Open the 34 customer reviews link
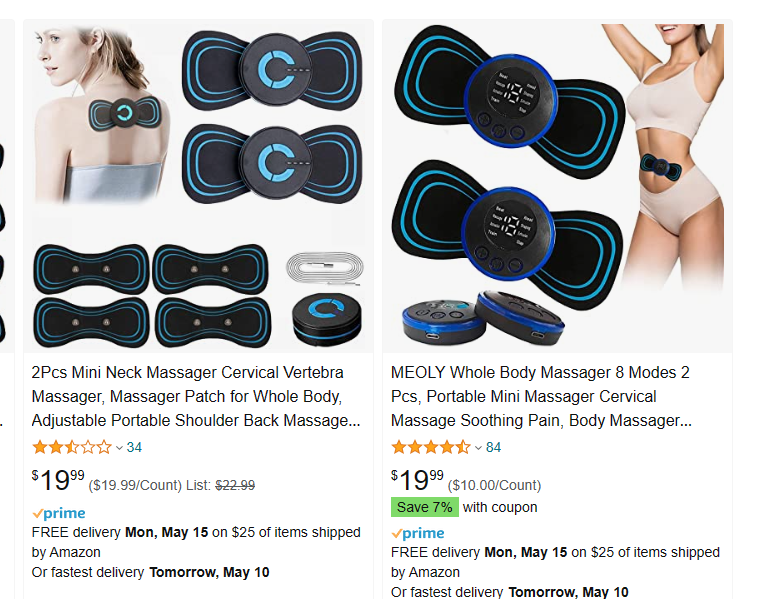757x599 pixels. coord(134,447)
